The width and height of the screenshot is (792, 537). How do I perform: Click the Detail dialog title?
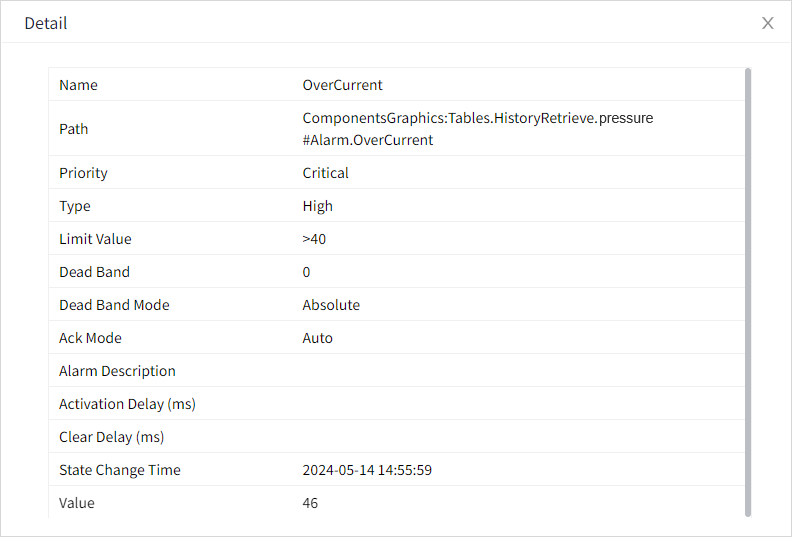(x=46, y=23)
